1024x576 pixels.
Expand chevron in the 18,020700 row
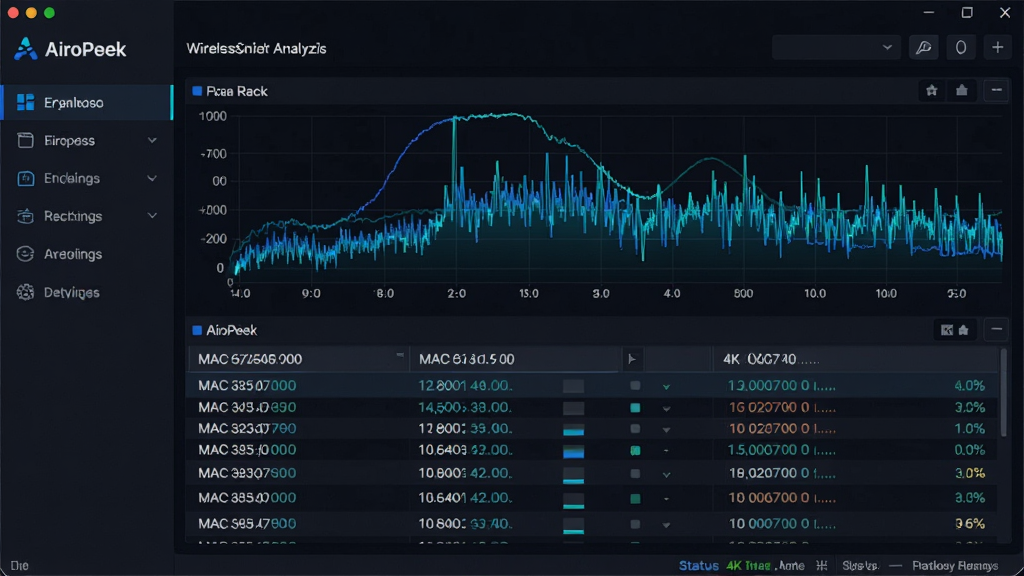click(666, 474)
